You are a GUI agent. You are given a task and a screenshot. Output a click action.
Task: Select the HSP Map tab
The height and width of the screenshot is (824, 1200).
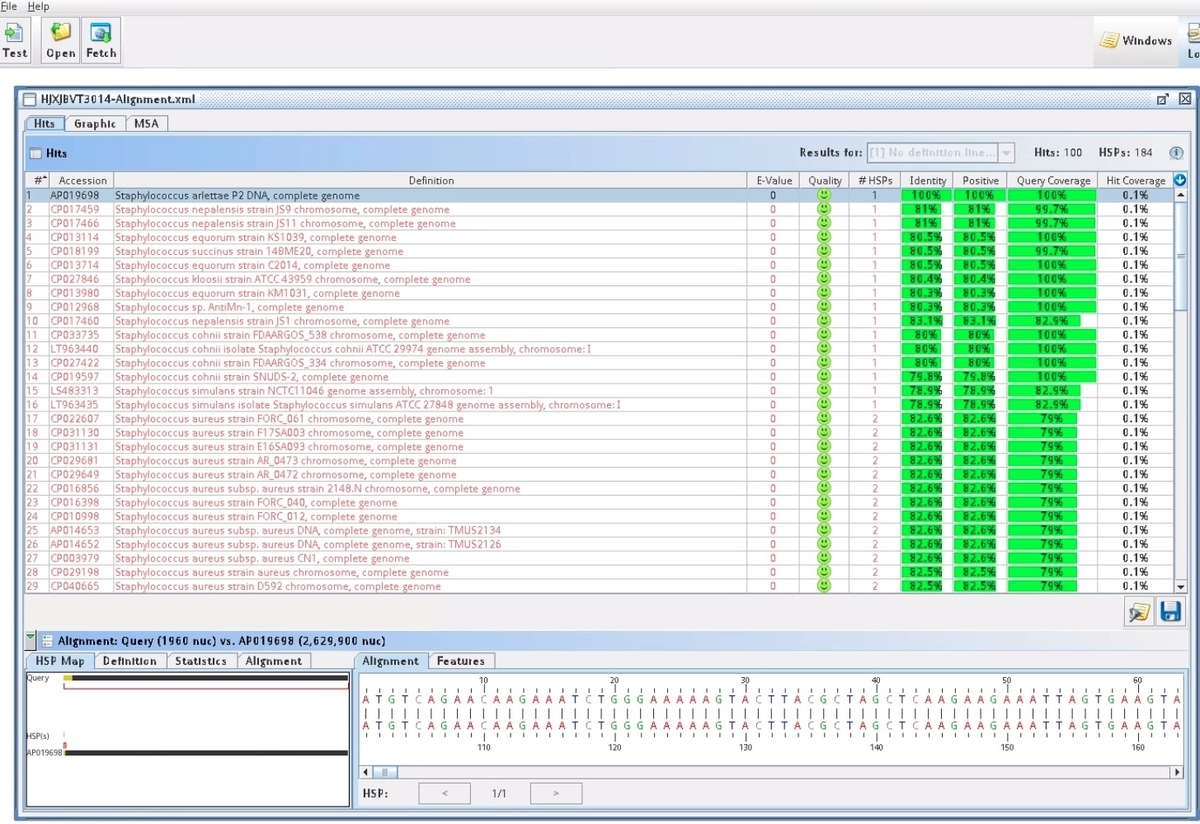tap(60, 661)
